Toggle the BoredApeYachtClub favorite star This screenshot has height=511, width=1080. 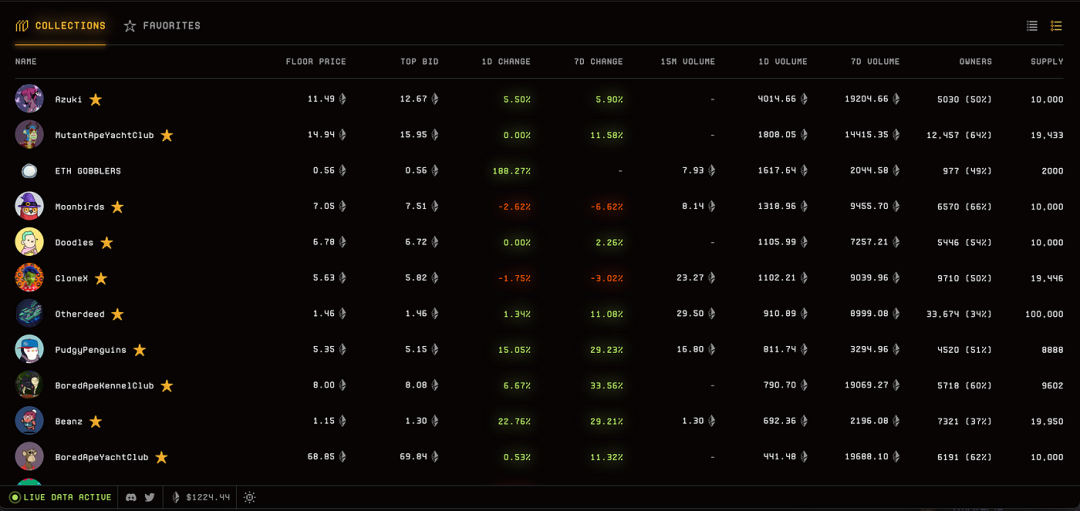(161, 457)
